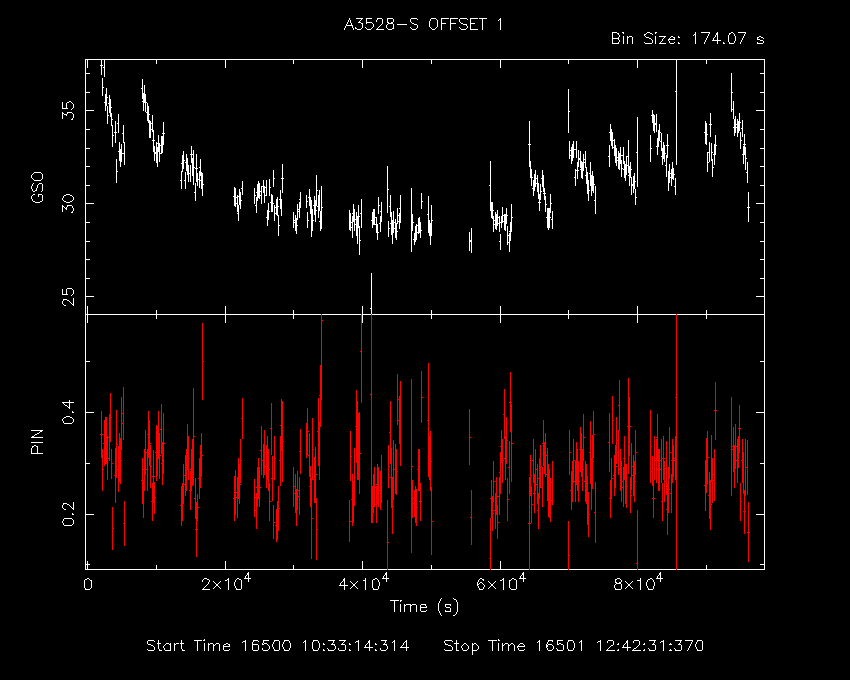Click the PIN axis tick value 0.2
This screenshot has height=680, width=850.
pyautogui.click(x=69, y=514)
